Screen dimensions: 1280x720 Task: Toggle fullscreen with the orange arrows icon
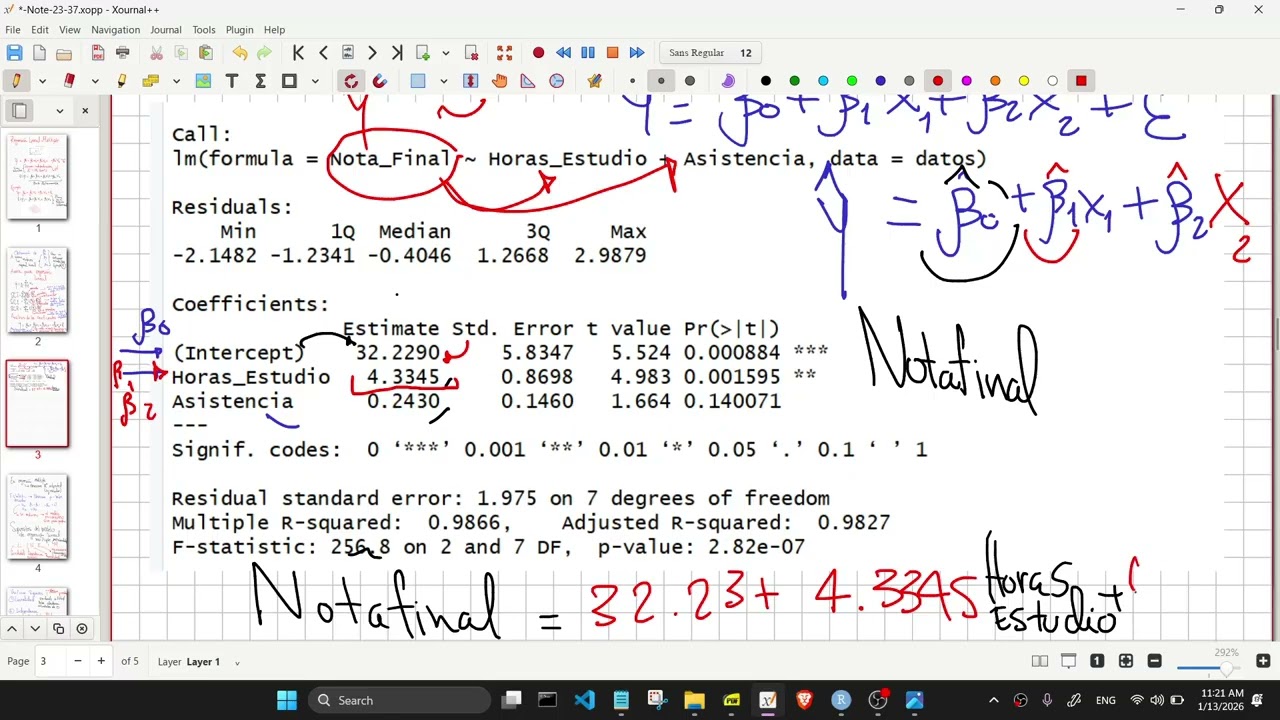coord(505,53)
